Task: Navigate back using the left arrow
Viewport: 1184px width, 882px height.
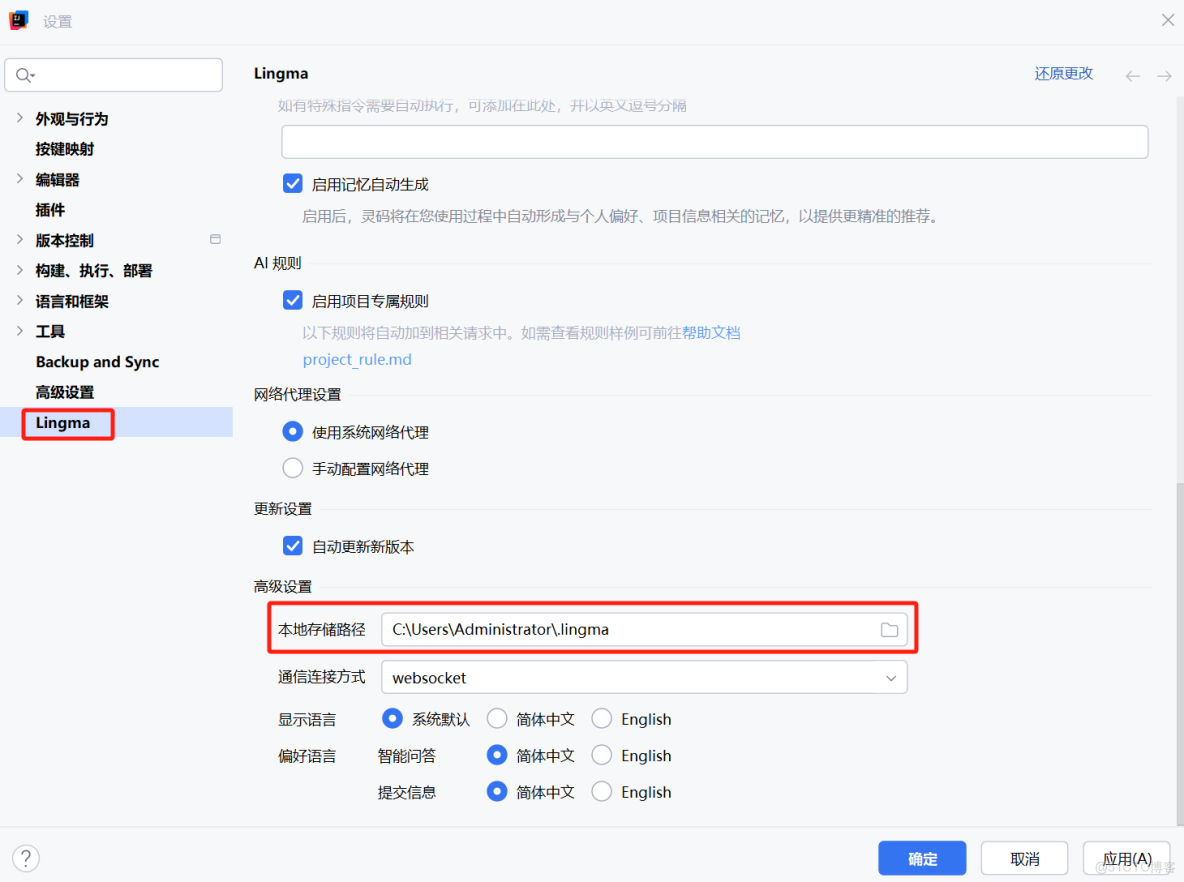Action: click(1131, 73)
